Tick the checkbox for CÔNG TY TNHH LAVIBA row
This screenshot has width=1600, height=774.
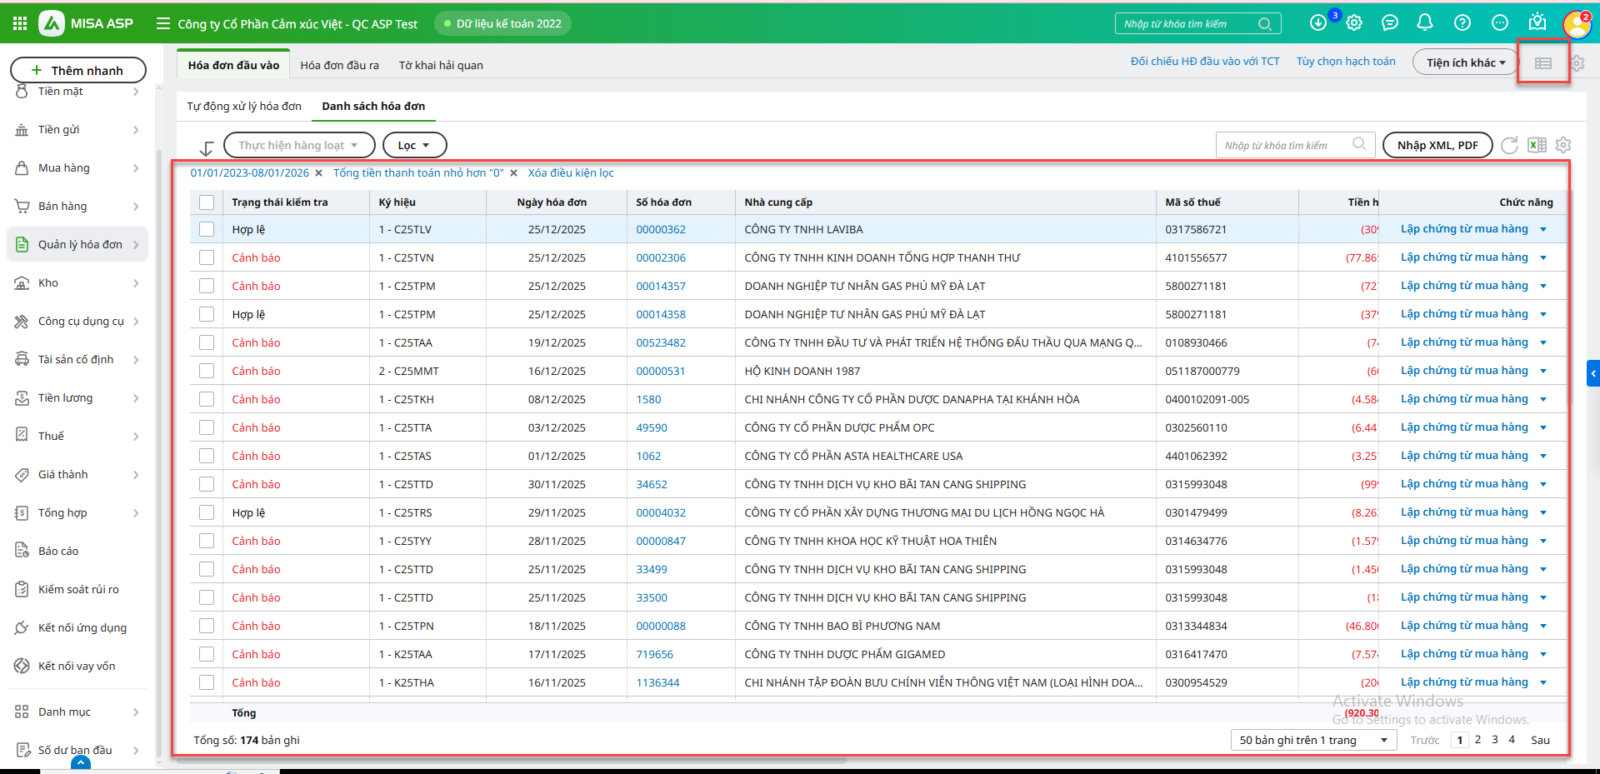point(207,229)
